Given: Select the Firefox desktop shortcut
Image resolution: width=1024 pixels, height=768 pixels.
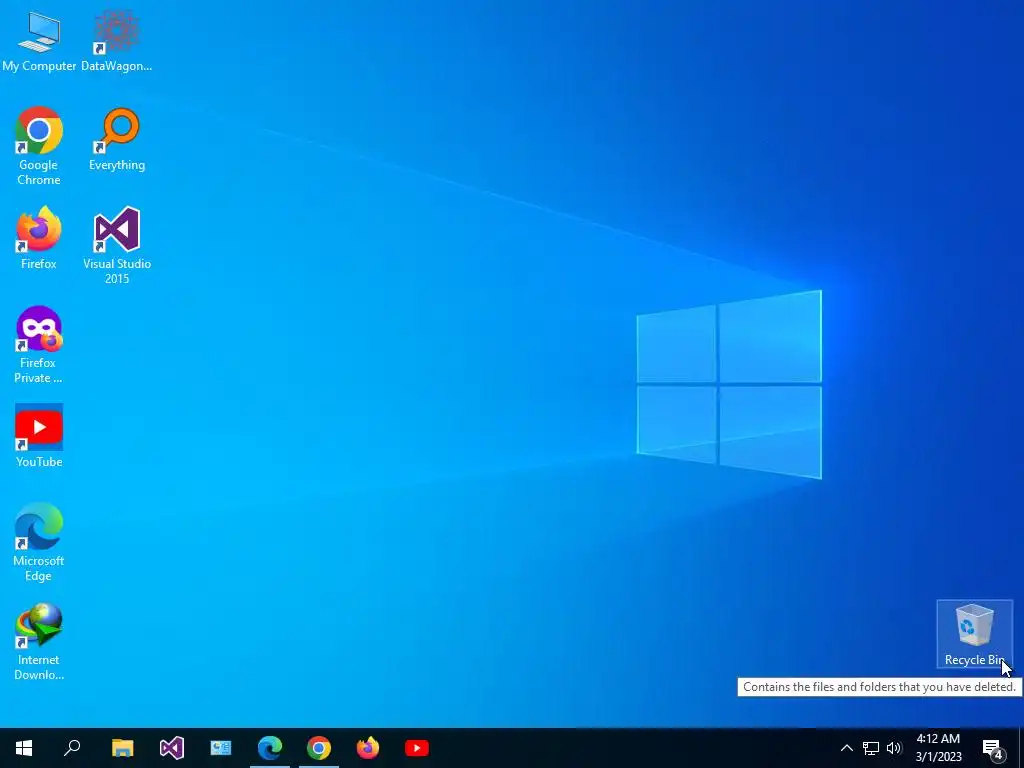Looking at the screenshot, I should point(39,238).
